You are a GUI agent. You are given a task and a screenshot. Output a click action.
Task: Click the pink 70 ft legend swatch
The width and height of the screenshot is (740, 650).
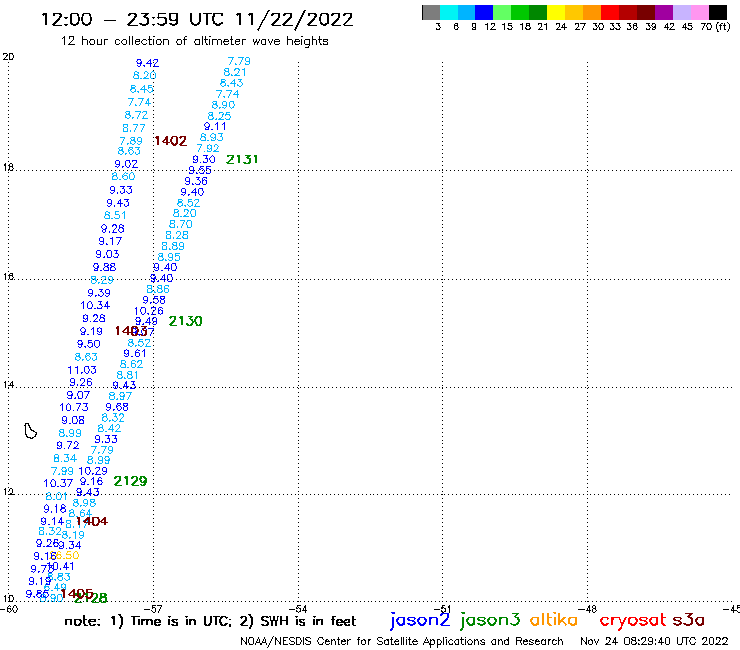pos(699,12)
